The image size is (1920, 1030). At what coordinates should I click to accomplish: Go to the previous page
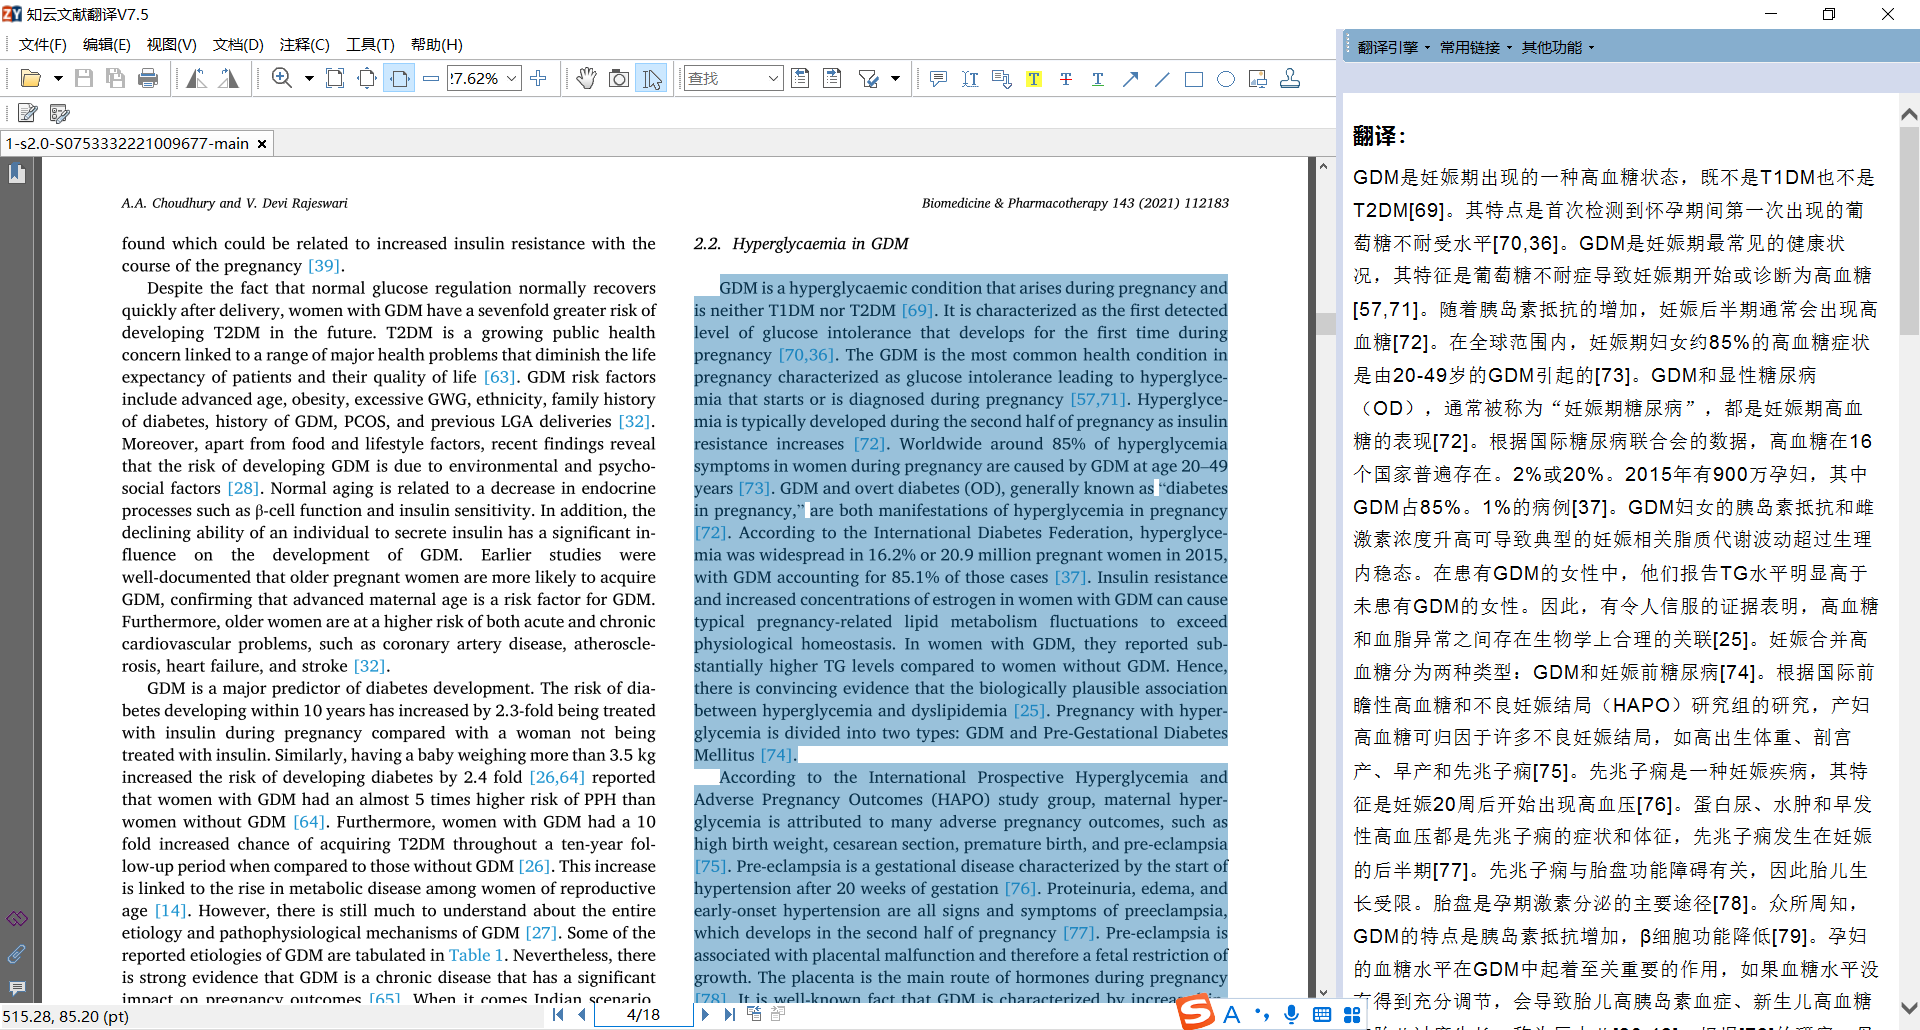(582, 1014)
